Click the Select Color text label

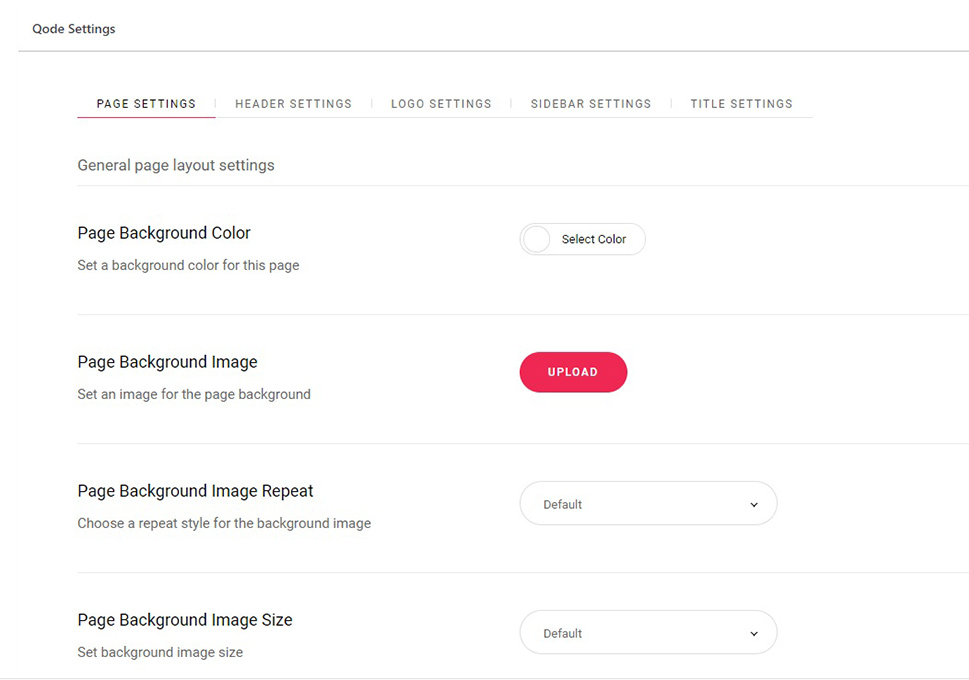click(x=594, y=239)
